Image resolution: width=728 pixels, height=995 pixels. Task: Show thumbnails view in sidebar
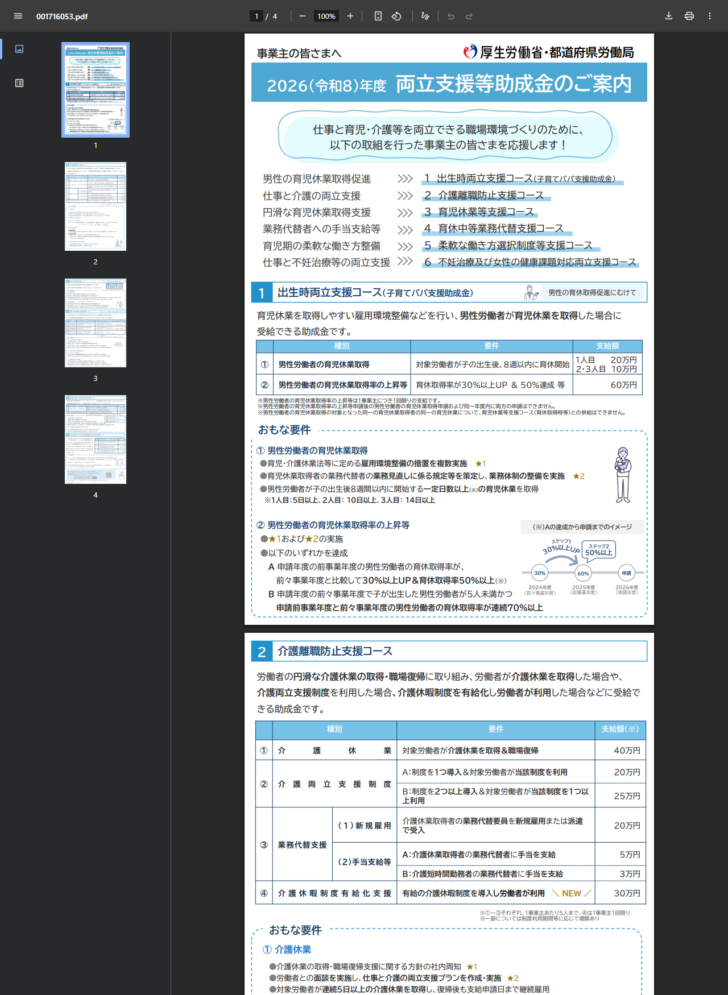pyautogui.click(x=19, y=49)
